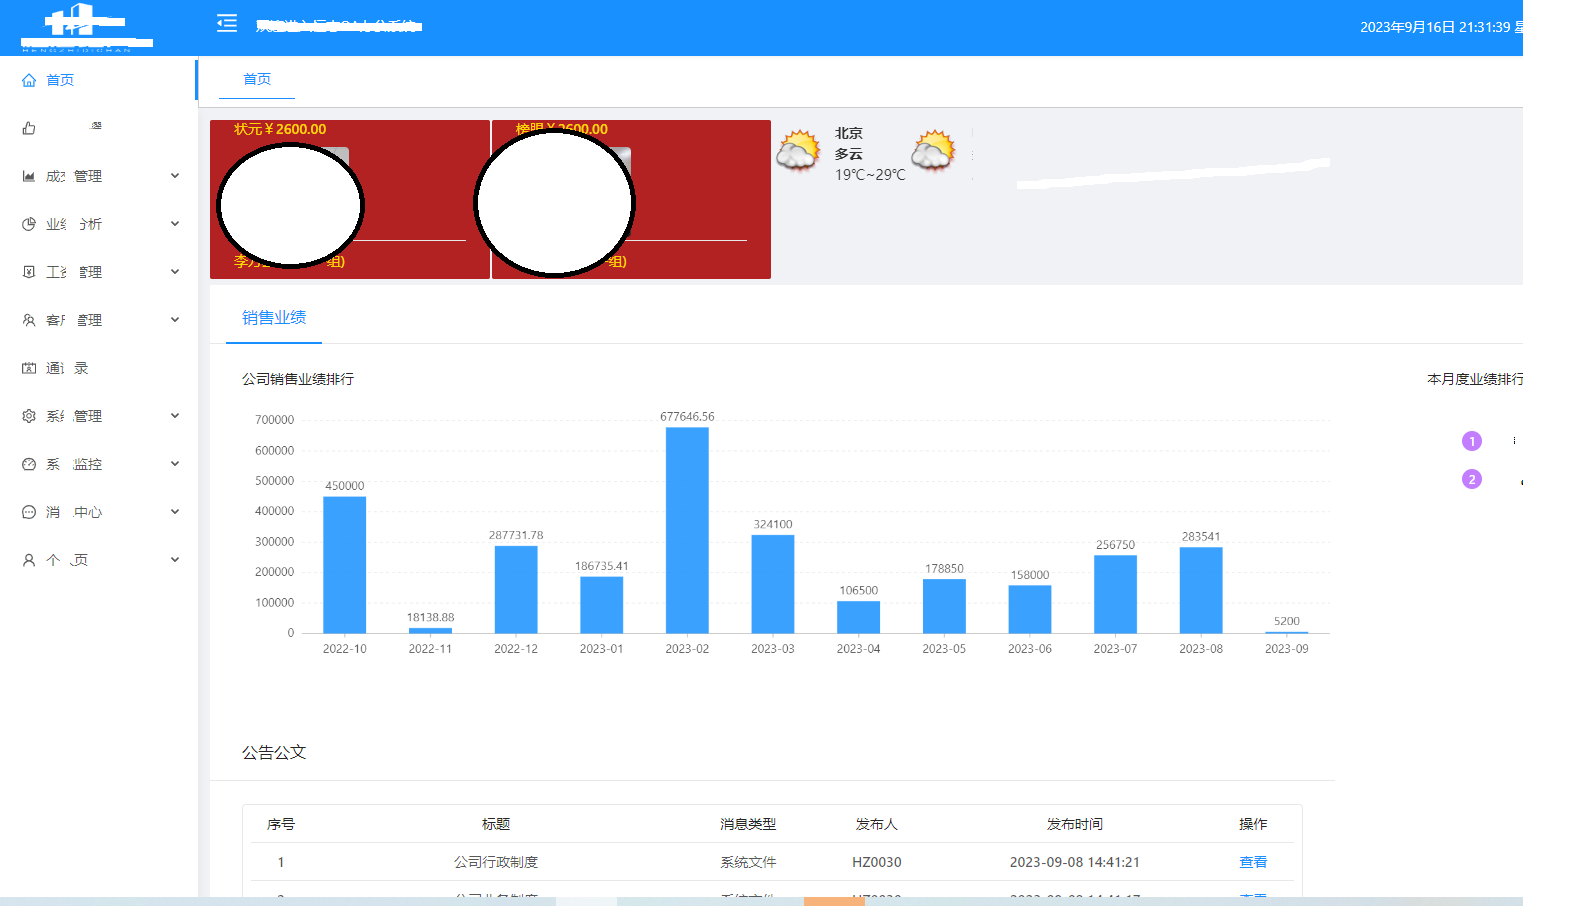Viewport: 1585px width, 906px height.
Task: Click the 榜眼 ￥2600.00 red card
Action: coord(631,199)
